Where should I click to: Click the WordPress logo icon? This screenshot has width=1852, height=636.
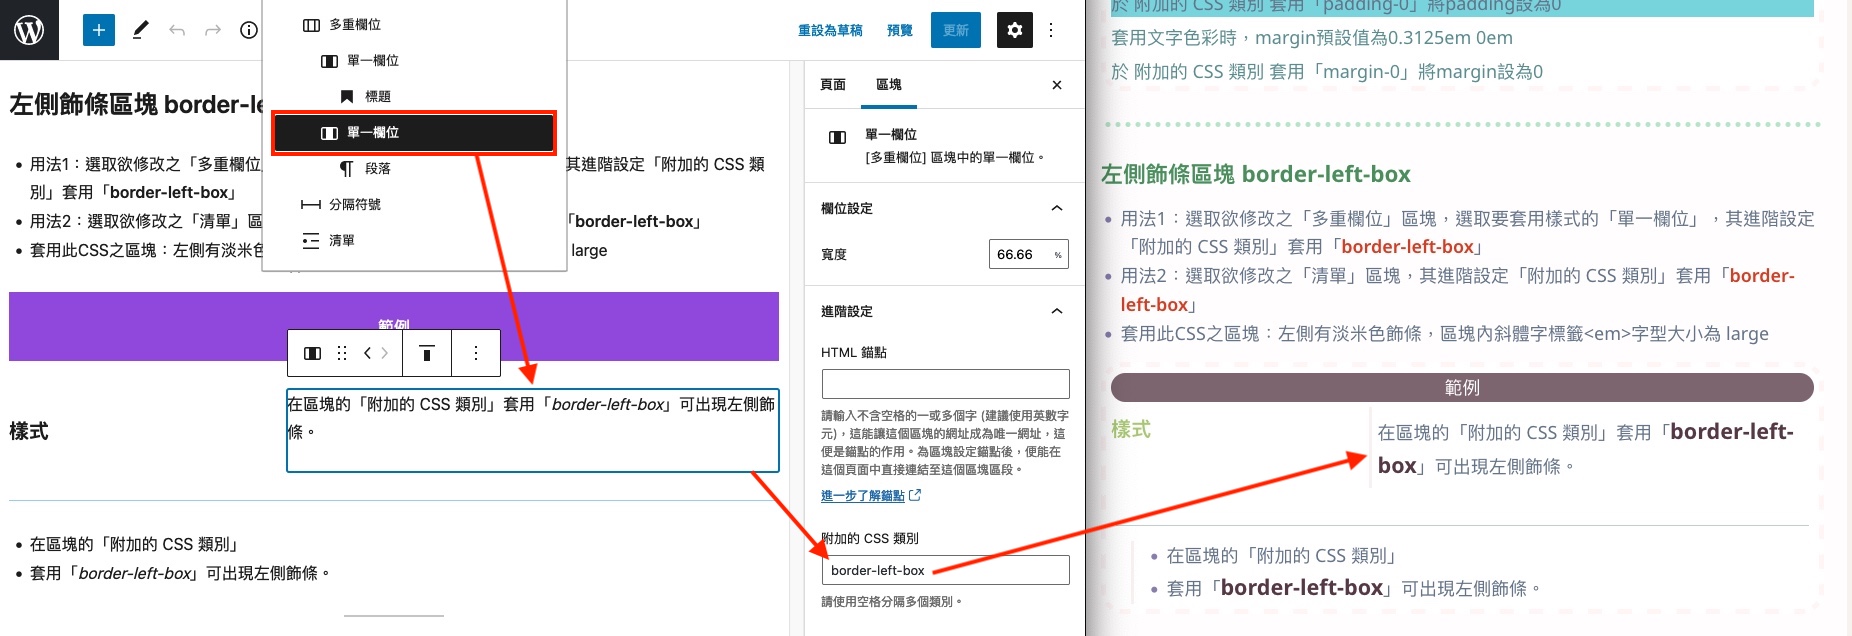29,30
